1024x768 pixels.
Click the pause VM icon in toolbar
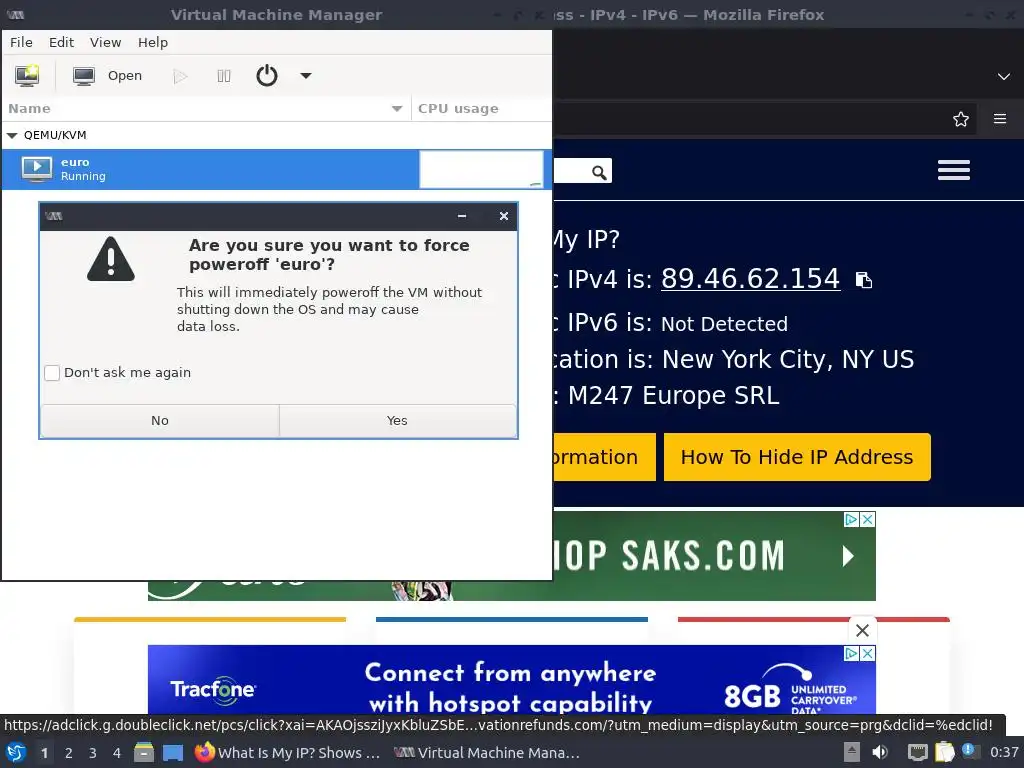tap(223, 76)
